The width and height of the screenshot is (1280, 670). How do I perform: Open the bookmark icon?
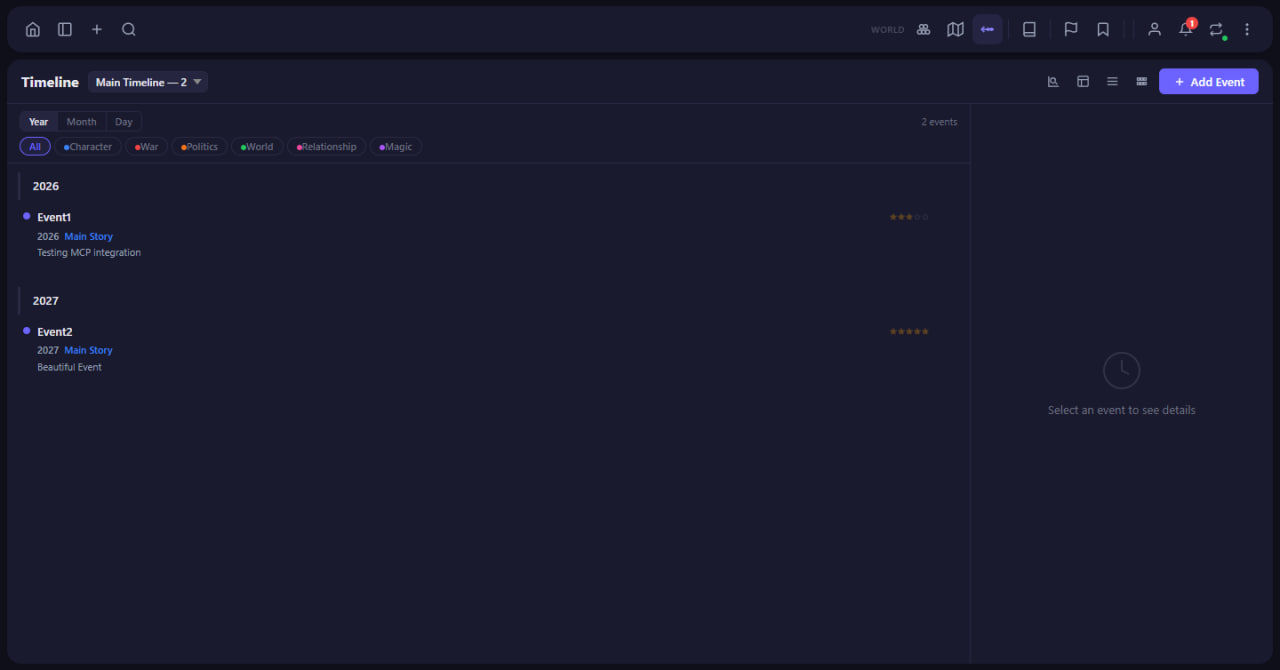click(1103, 30)
